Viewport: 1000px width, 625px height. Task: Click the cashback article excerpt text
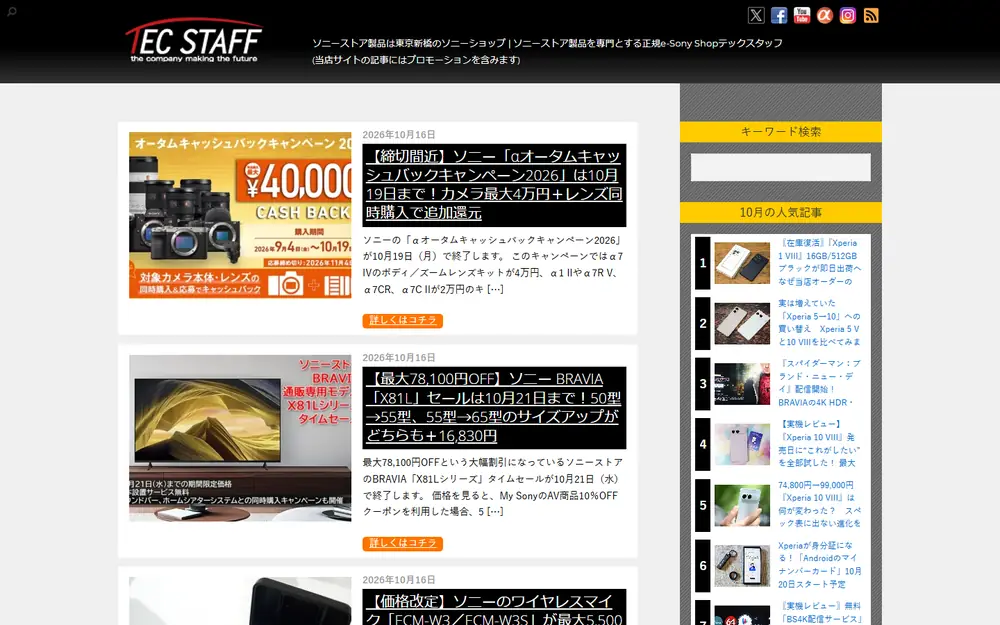(493, 265)
